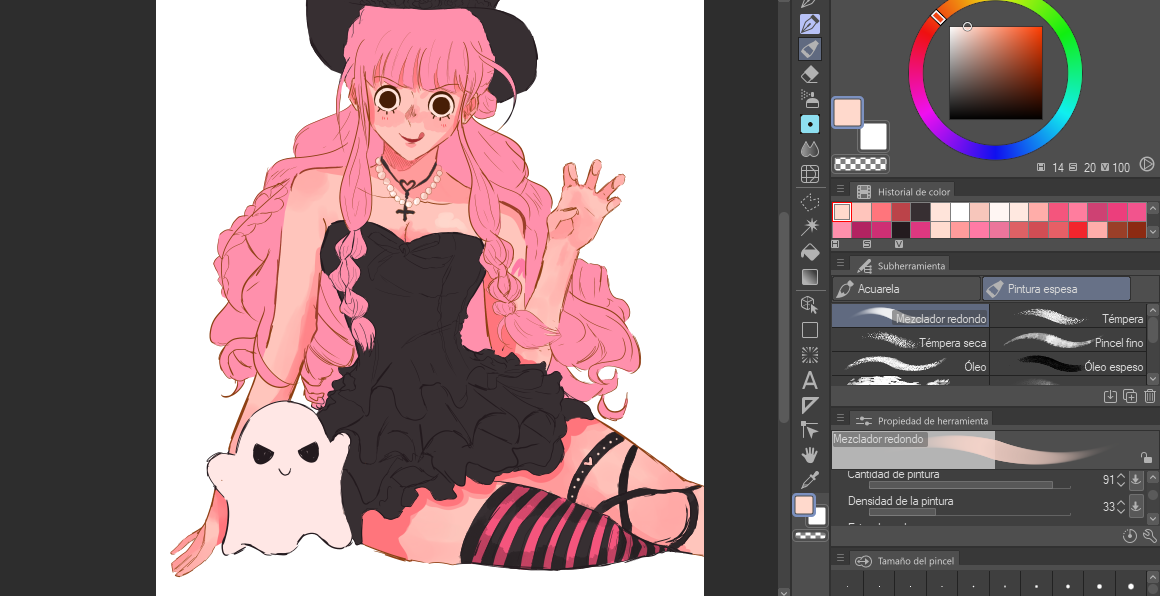
Task: Open Subherramienta panel menu
Action: (x=840, y=263)
